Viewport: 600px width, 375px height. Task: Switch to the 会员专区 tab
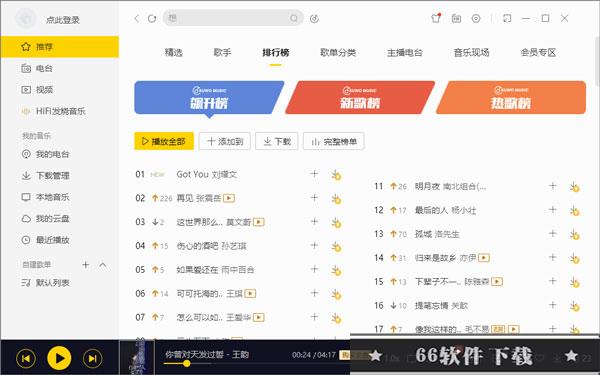[x=538, y=52]
